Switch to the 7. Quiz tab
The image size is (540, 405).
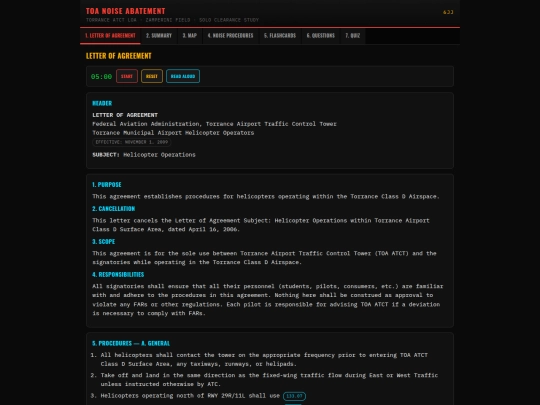[x=353, y=36]
